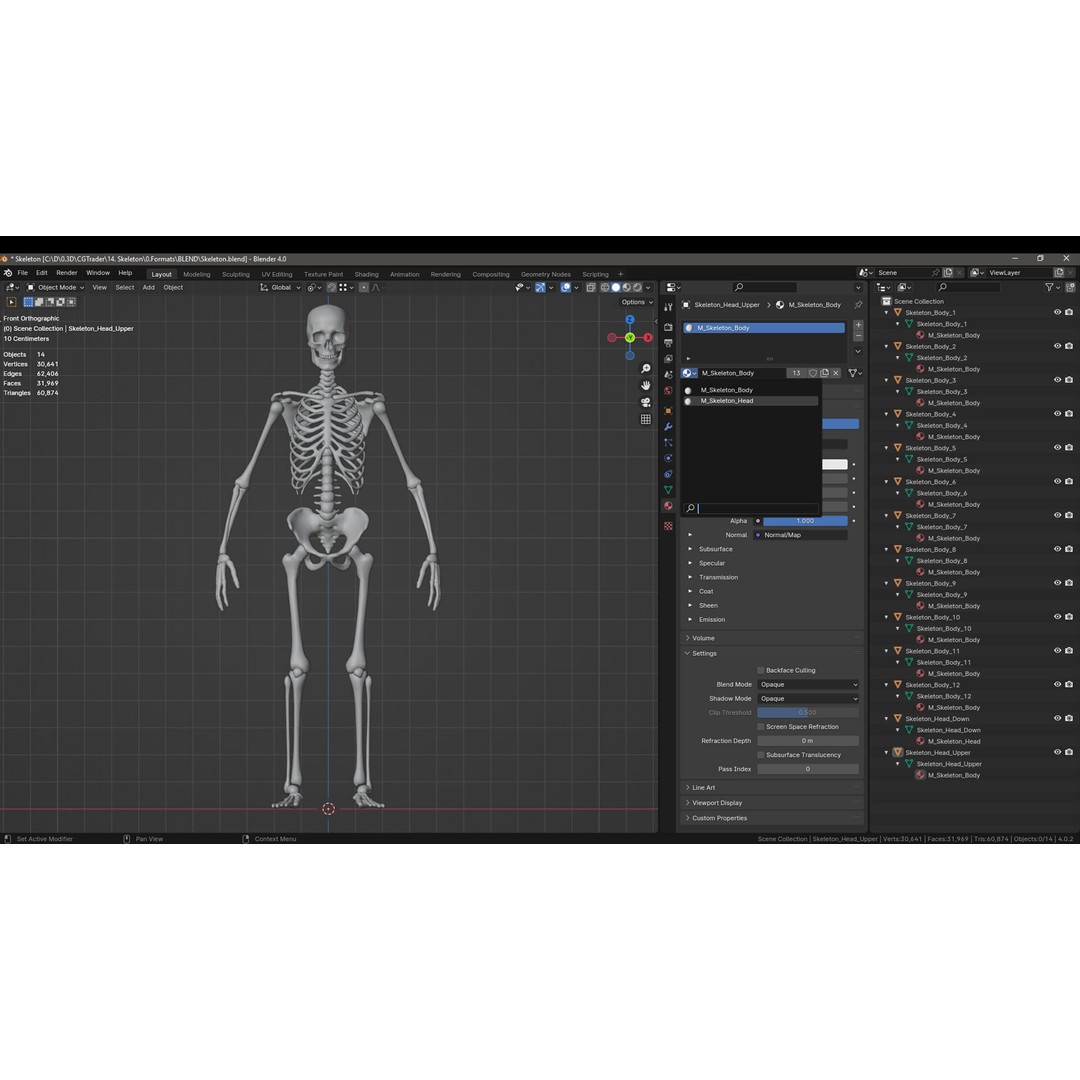Open Shadow Mode Opaque dropdown
This screenshot has height=1080, width=1080.
pos(808,698)
